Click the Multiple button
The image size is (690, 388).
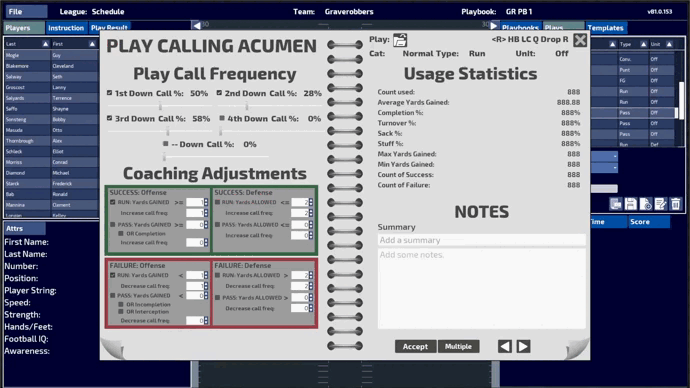coord(458,347)
